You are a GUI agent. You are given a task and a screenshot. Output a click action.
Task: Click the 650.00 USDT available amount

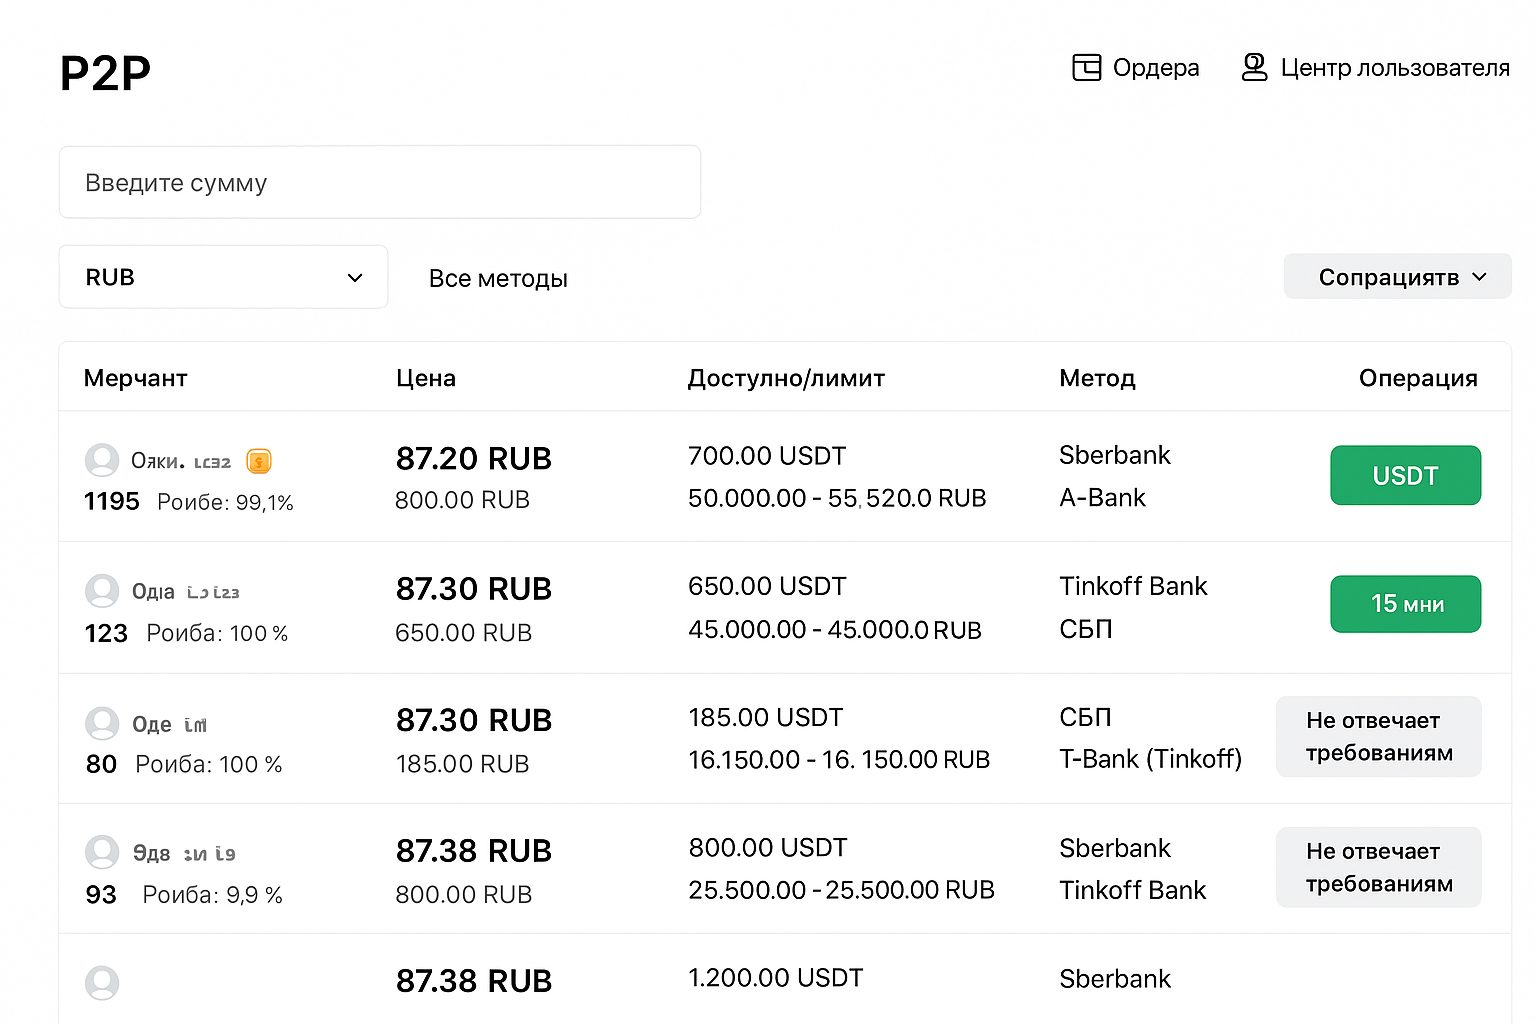click(767, 586)
